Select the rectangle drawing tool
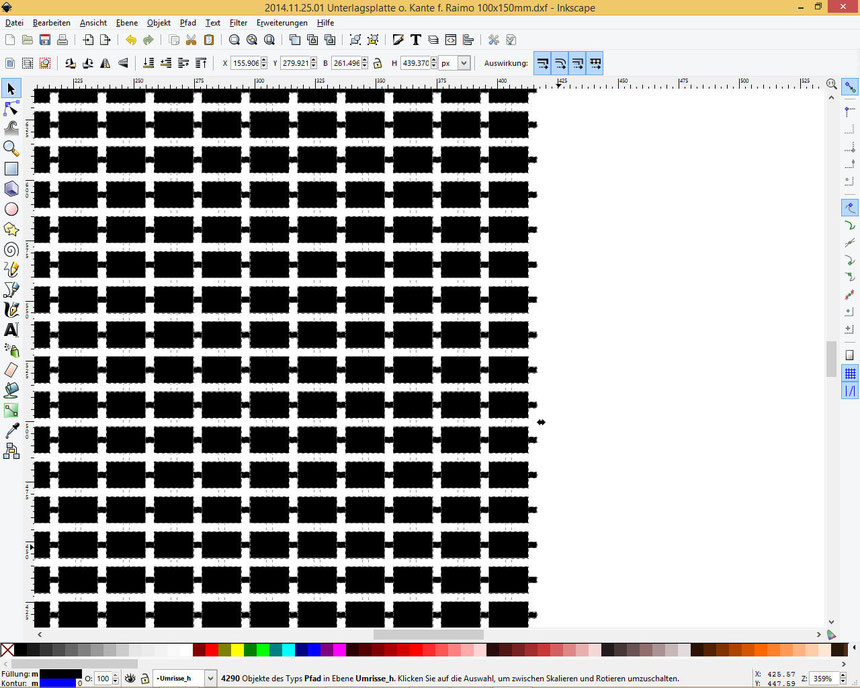860x688 pixels. 11,168
